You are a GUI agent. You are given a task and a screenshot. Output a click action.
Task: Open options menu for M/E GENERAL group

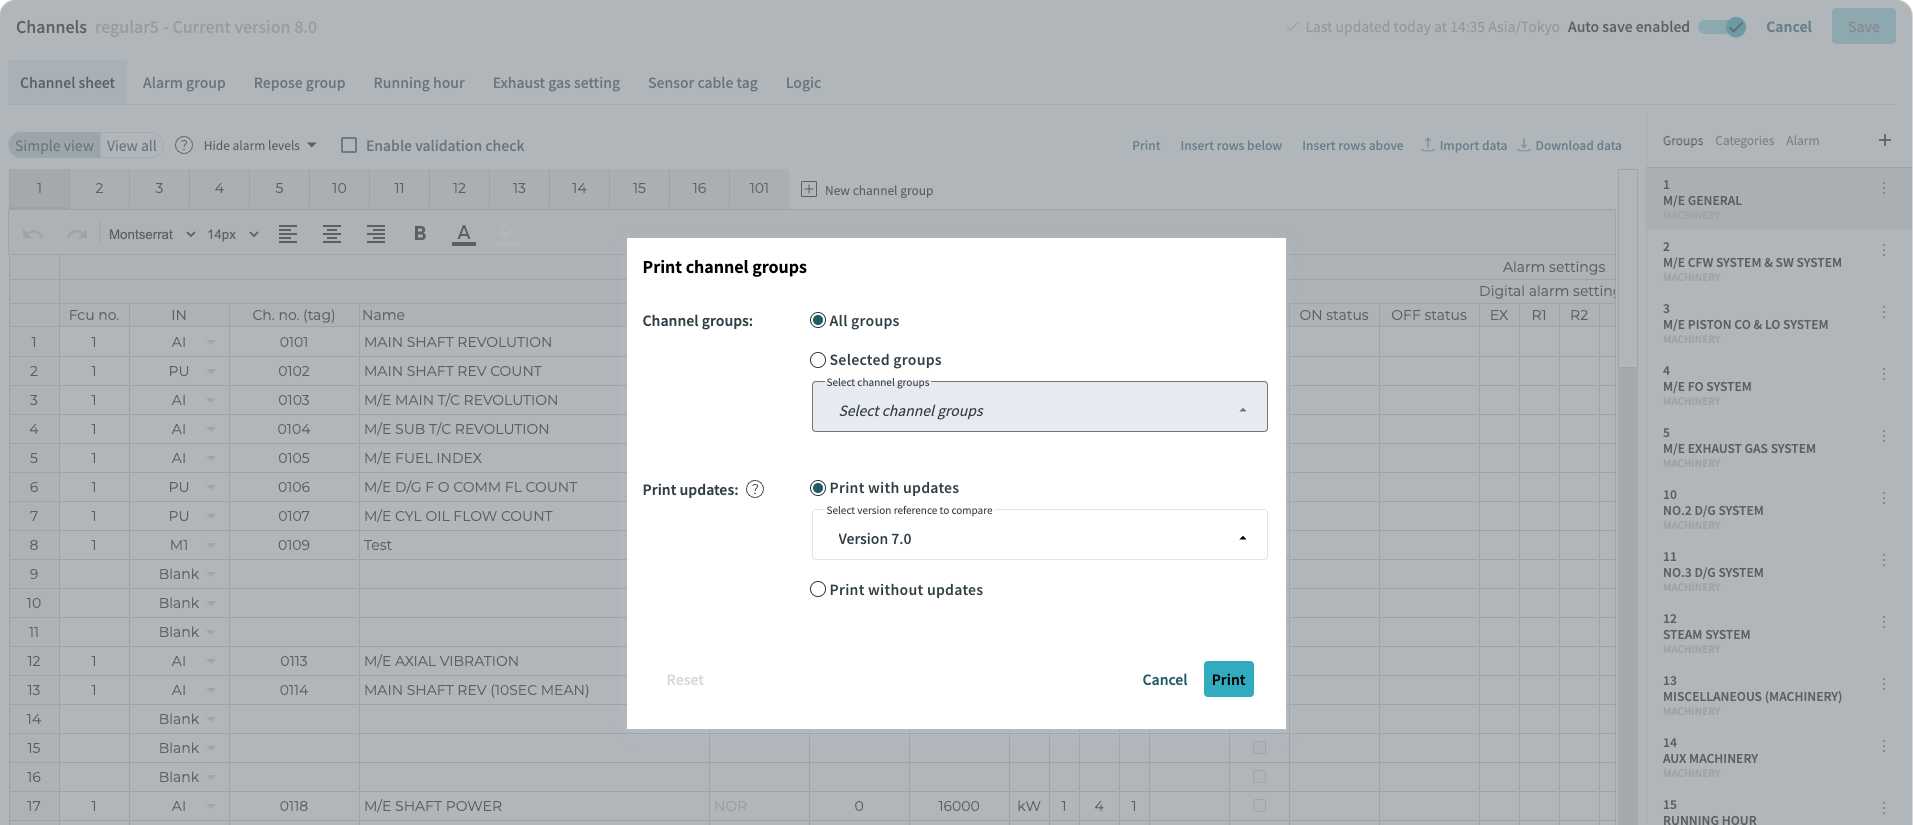[x=1884, y=188]
